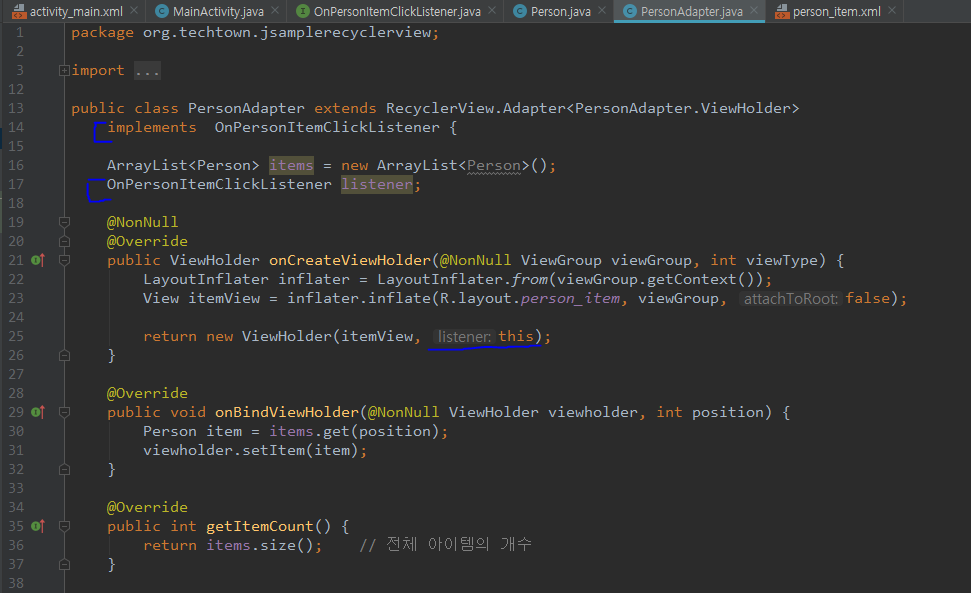Viewport: 971px width, 593px height.
Task: Click the package name org.techtown.jsamplerecyclerview
Action: [x=287, y=32]
